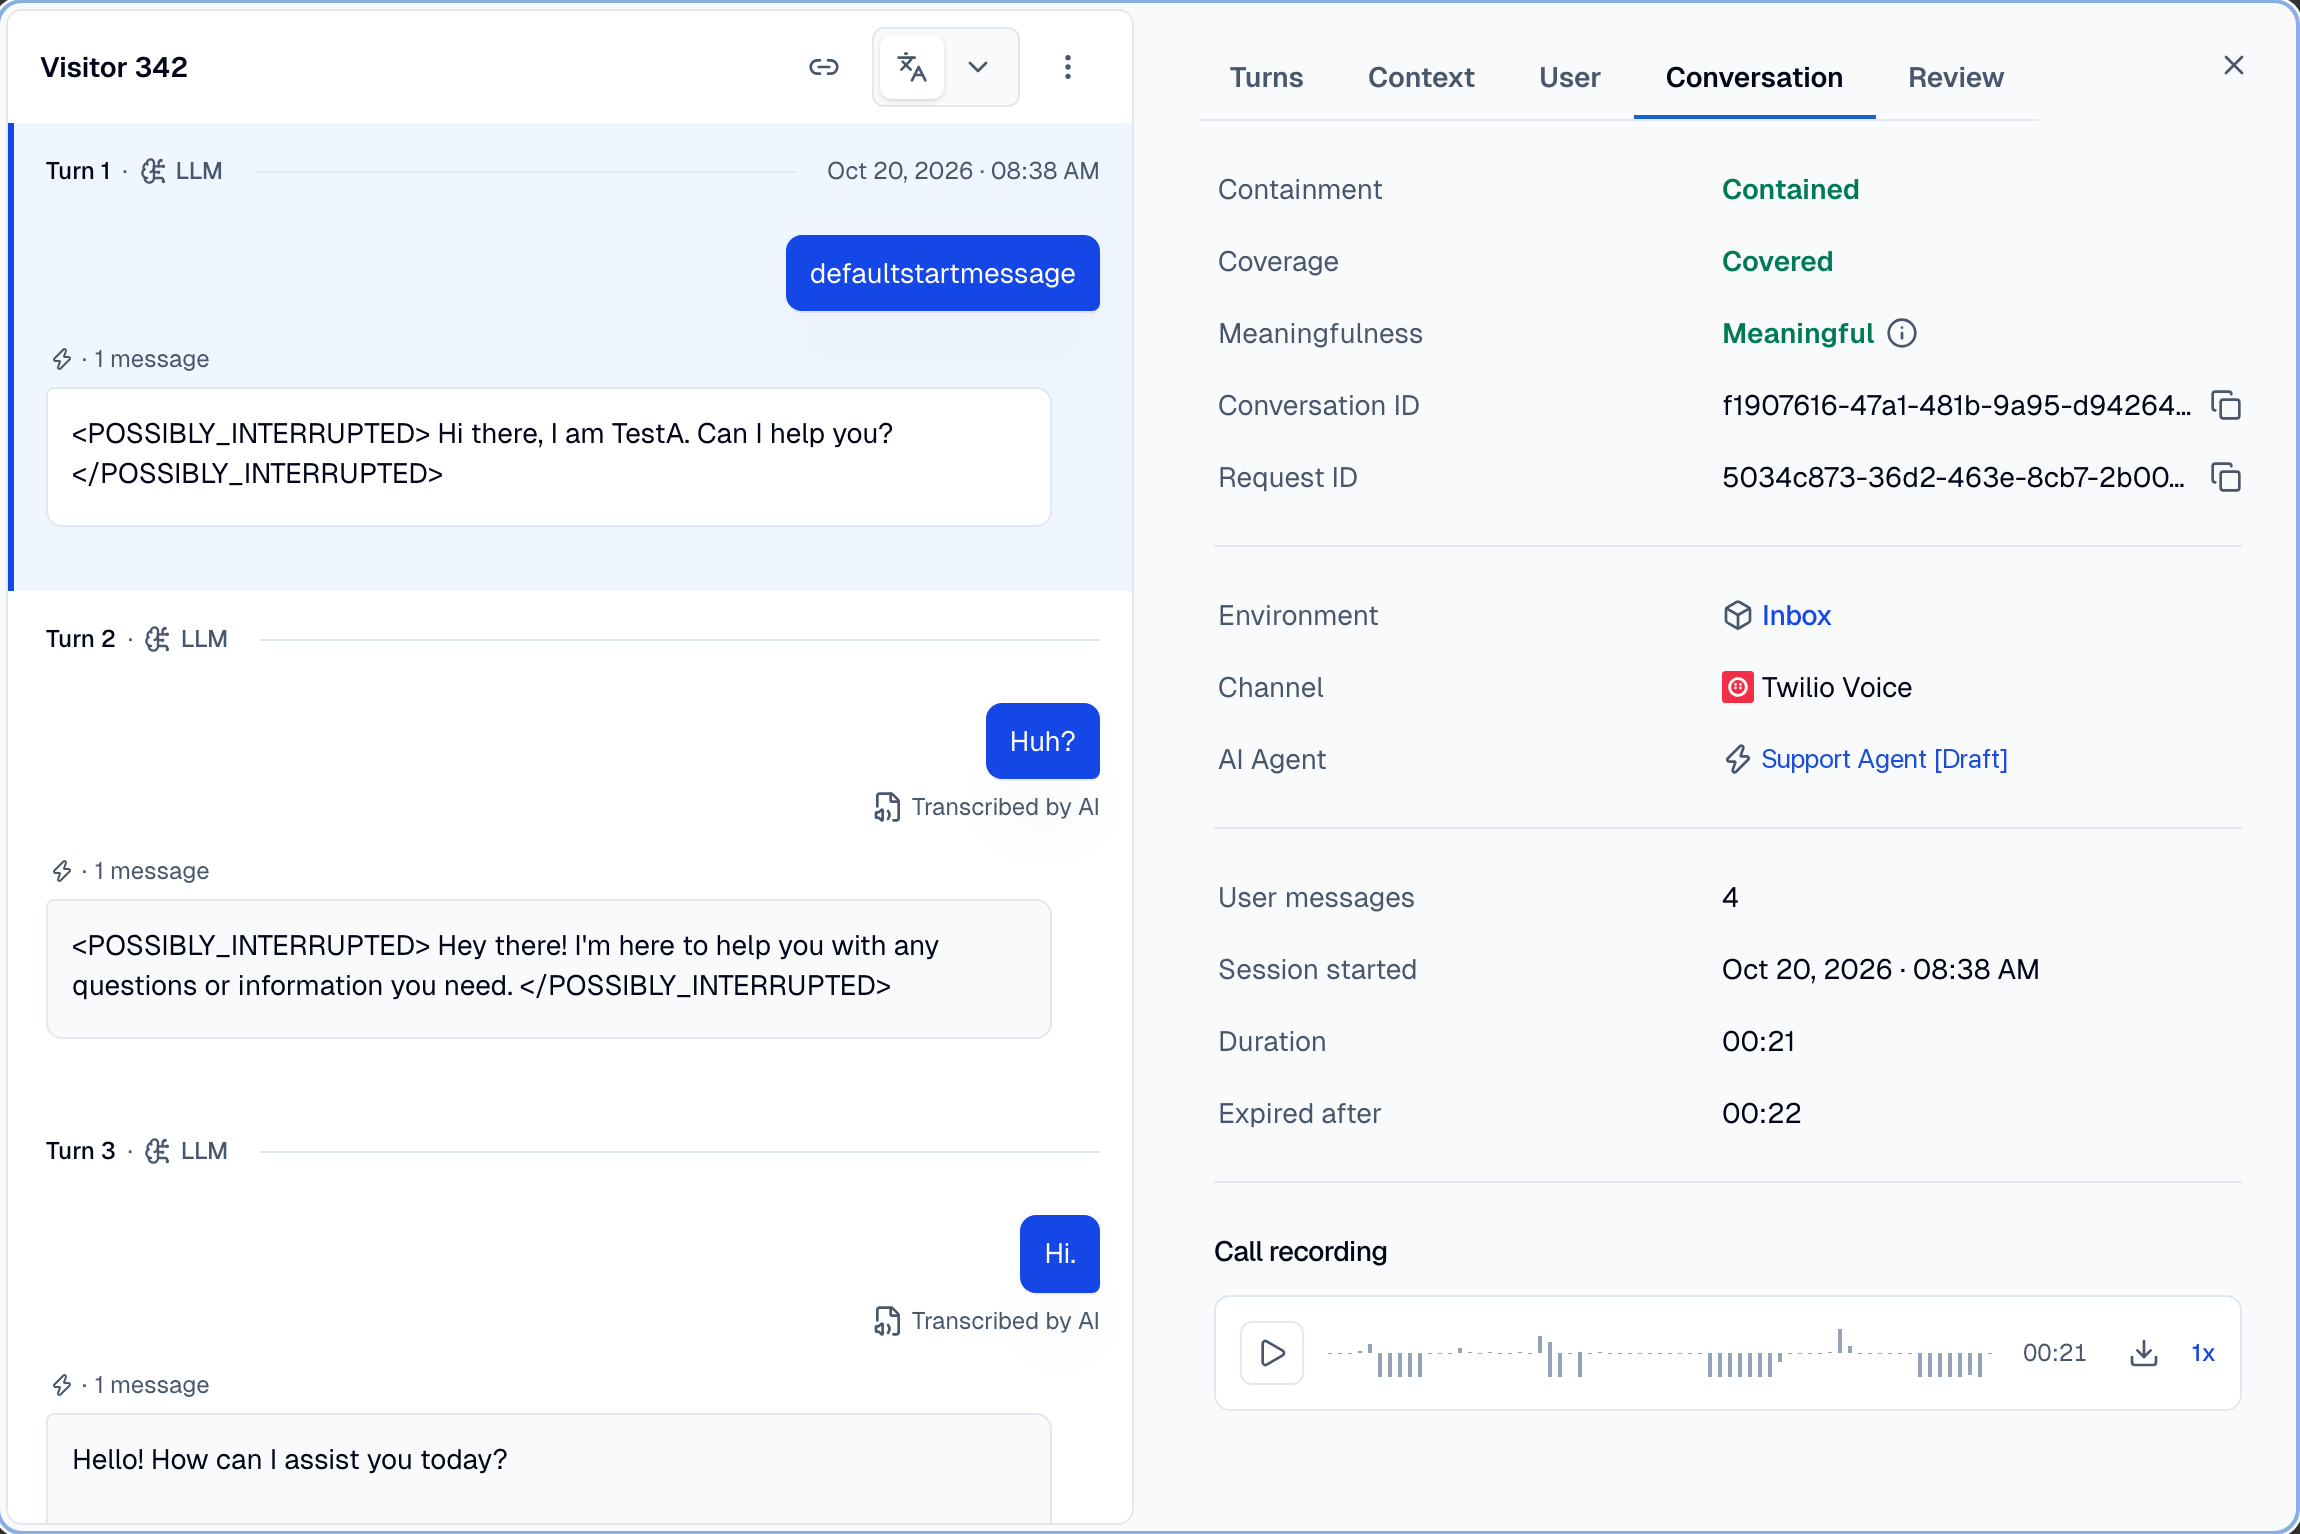Play the call recording
The height and width of the screenshot is (1534, 2300).
(x=1272, y=1353)
